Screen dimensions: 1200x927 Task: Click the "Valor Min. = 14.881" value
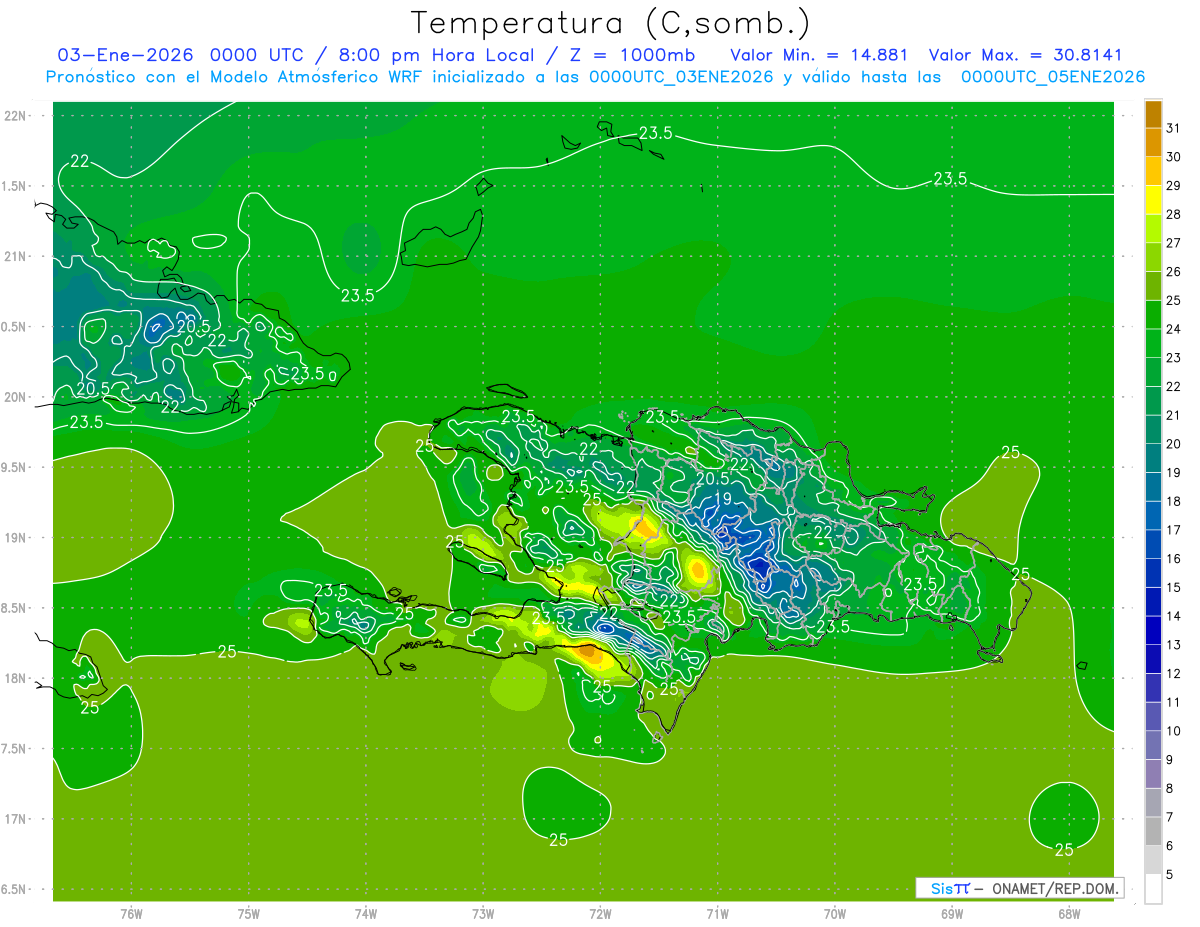(819, 54)
